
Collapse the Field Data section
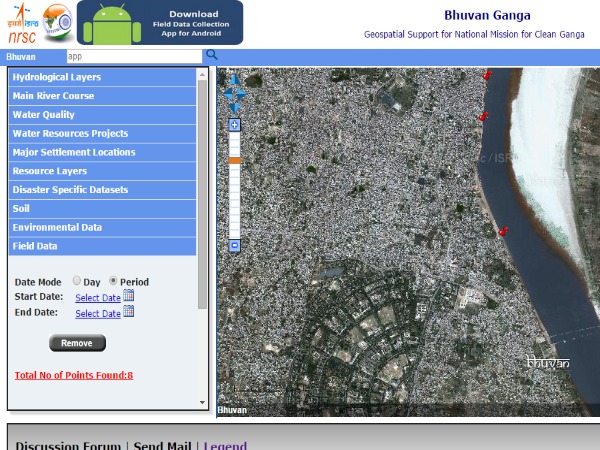(102, 246)
